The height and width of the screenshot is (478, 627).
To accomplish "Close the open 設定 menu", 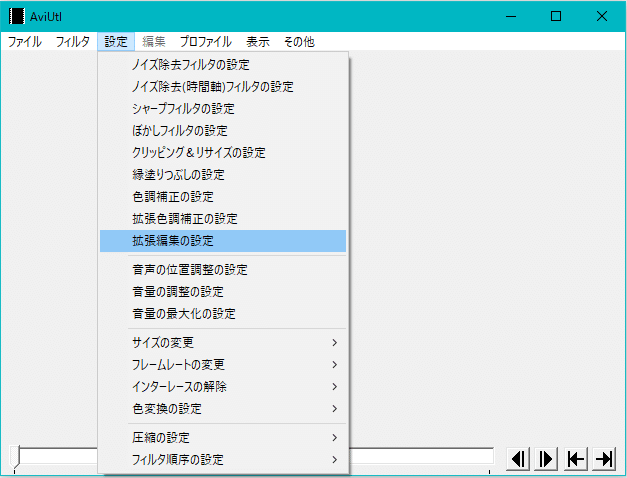I will pyautogui.click(x=116, y=42).
